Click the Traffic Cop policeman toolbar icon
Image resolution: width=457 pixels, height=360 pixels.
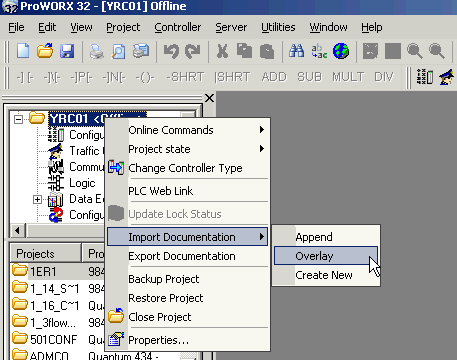447,77
